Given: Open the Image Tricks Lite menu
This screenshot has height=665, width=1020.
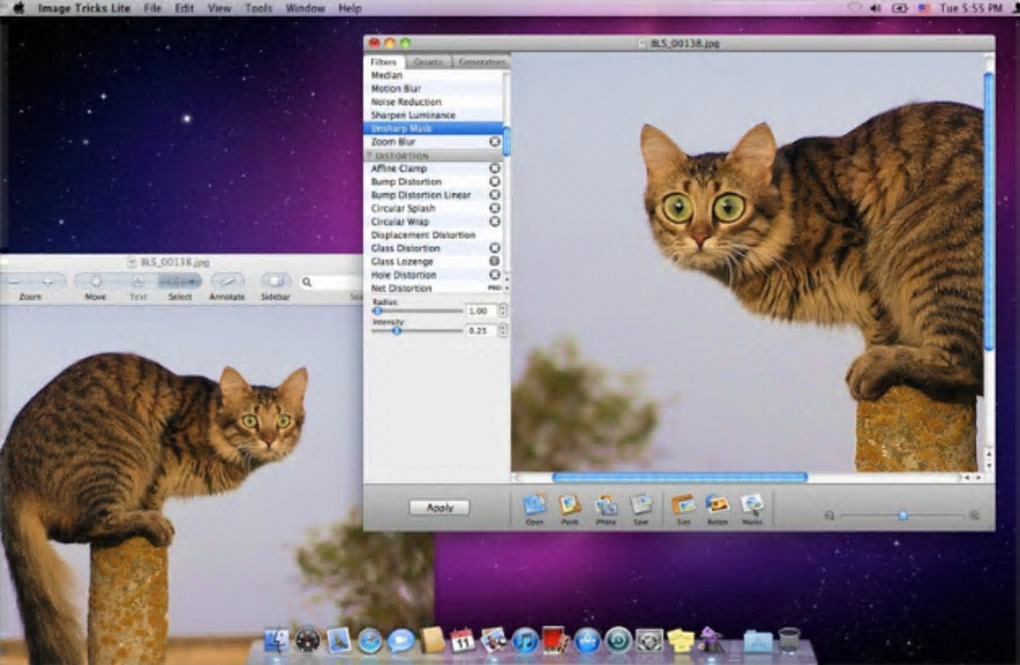Looking at the screenshot, I should pyautogui.click(x=84, y=8).
